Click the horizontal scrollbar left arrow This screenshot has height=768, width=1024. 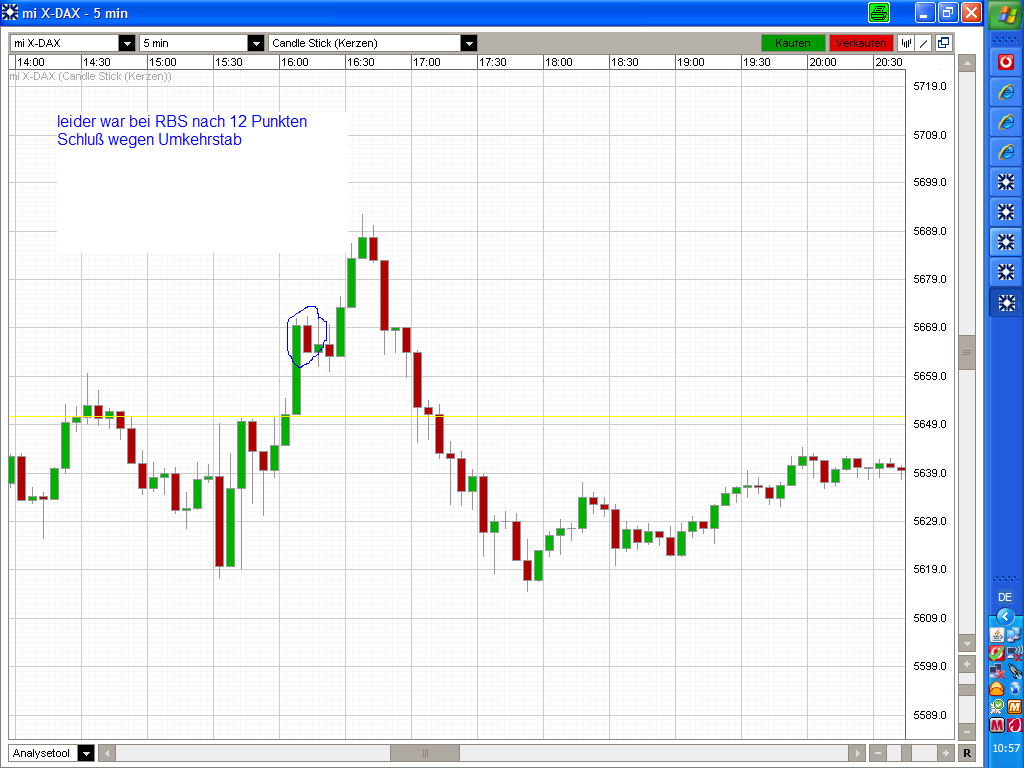point(107,753)
